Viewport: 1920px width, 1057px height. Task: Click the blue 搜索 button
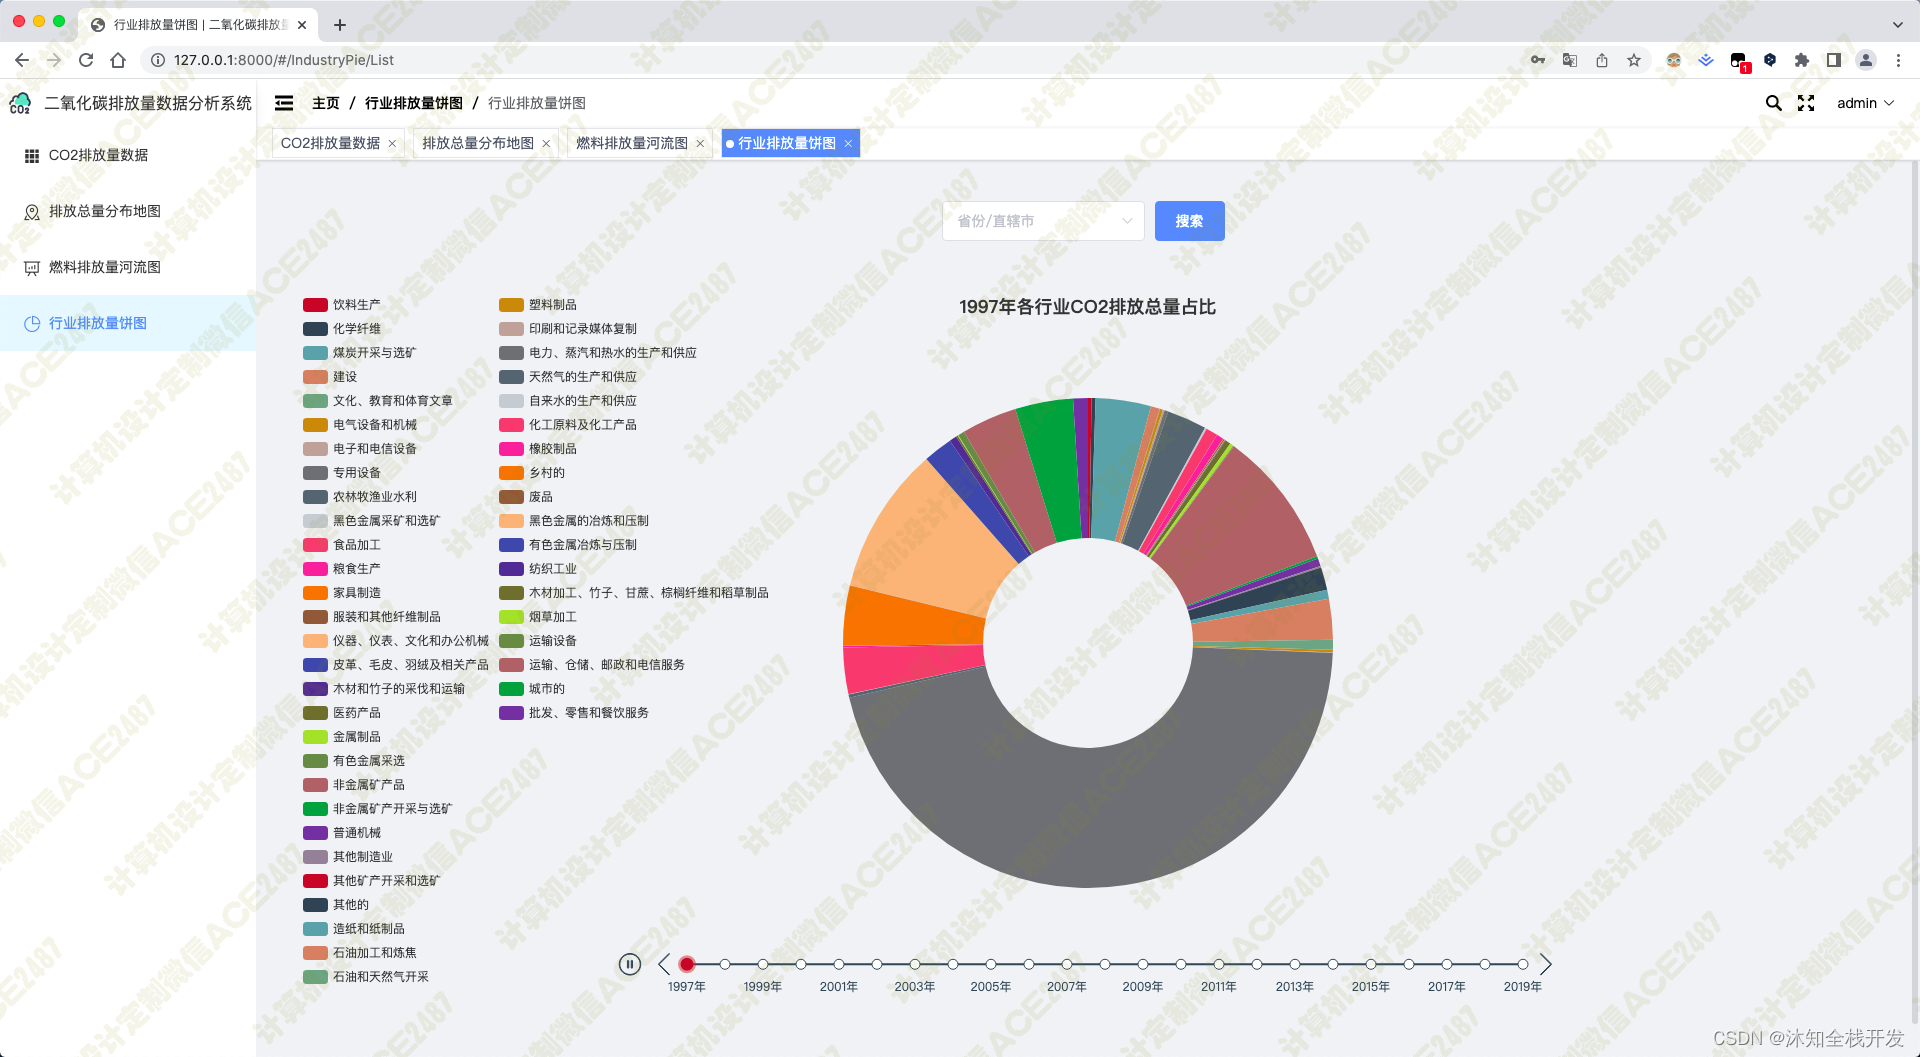pos(1189,221)
